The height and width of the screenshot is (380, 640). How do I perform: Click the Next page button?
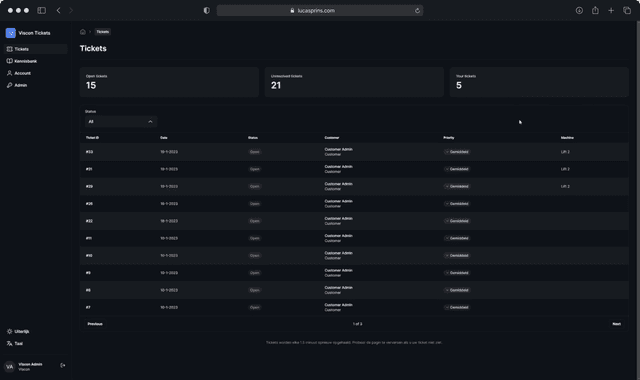tap(616, 324)
